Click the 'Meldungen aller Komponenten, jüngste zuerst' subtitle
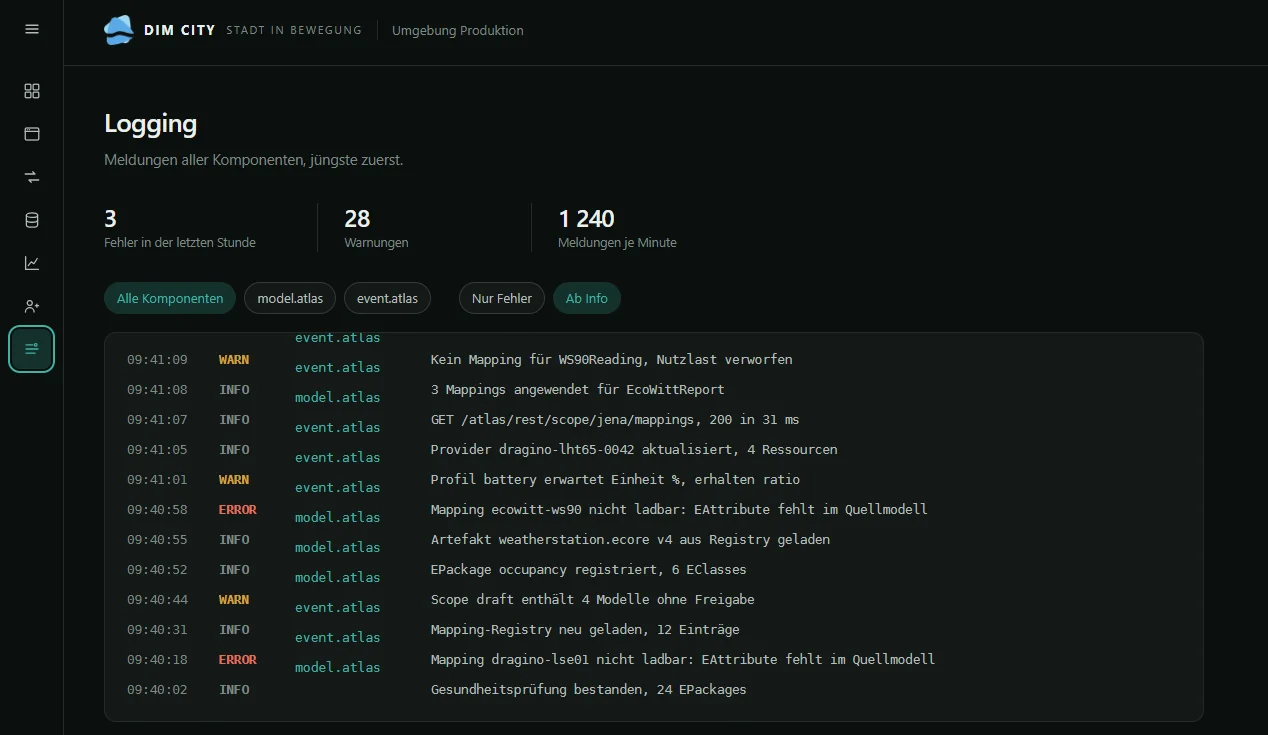This screenshot has width=1268, height=735. point(254,160)
